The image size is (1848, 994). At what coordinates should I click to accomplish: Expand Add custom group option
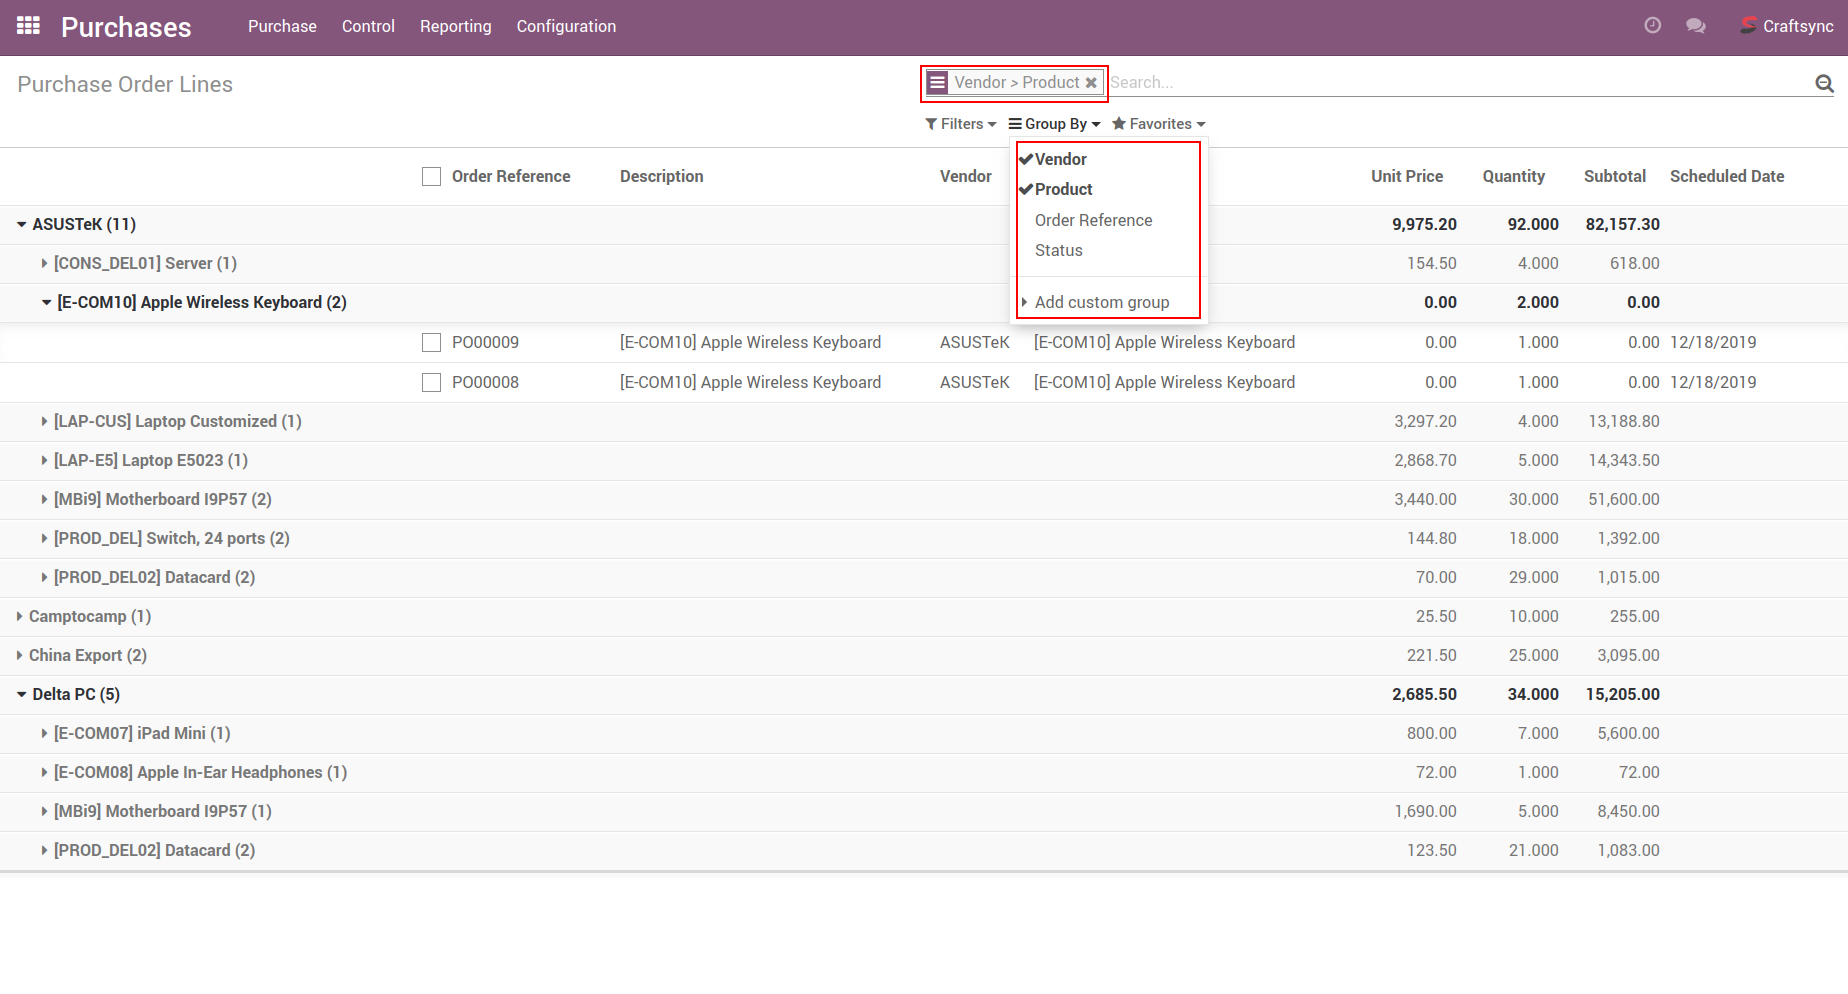[x=1101, y=302]
